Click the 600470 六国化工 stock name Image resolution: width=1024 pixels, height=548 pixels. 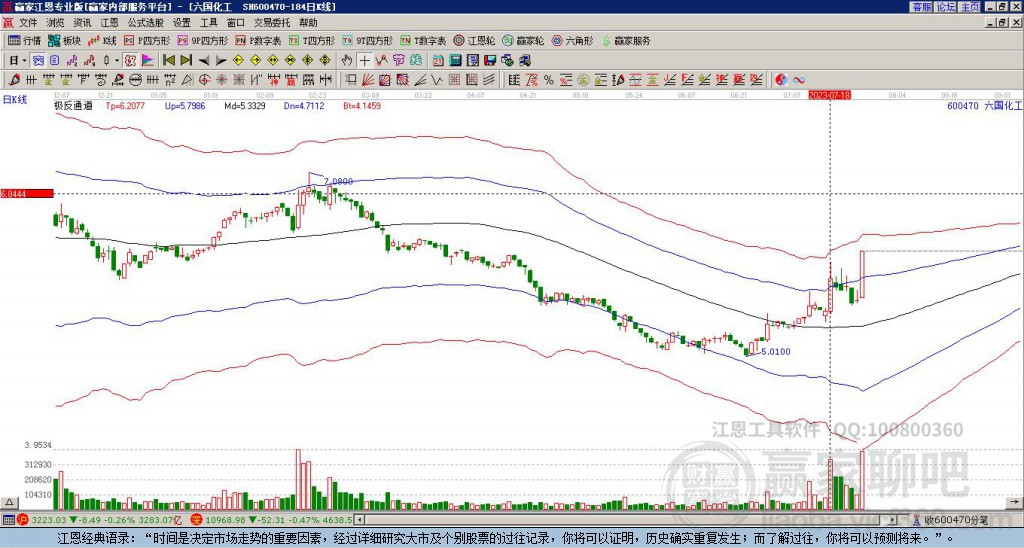click(984, 105)
